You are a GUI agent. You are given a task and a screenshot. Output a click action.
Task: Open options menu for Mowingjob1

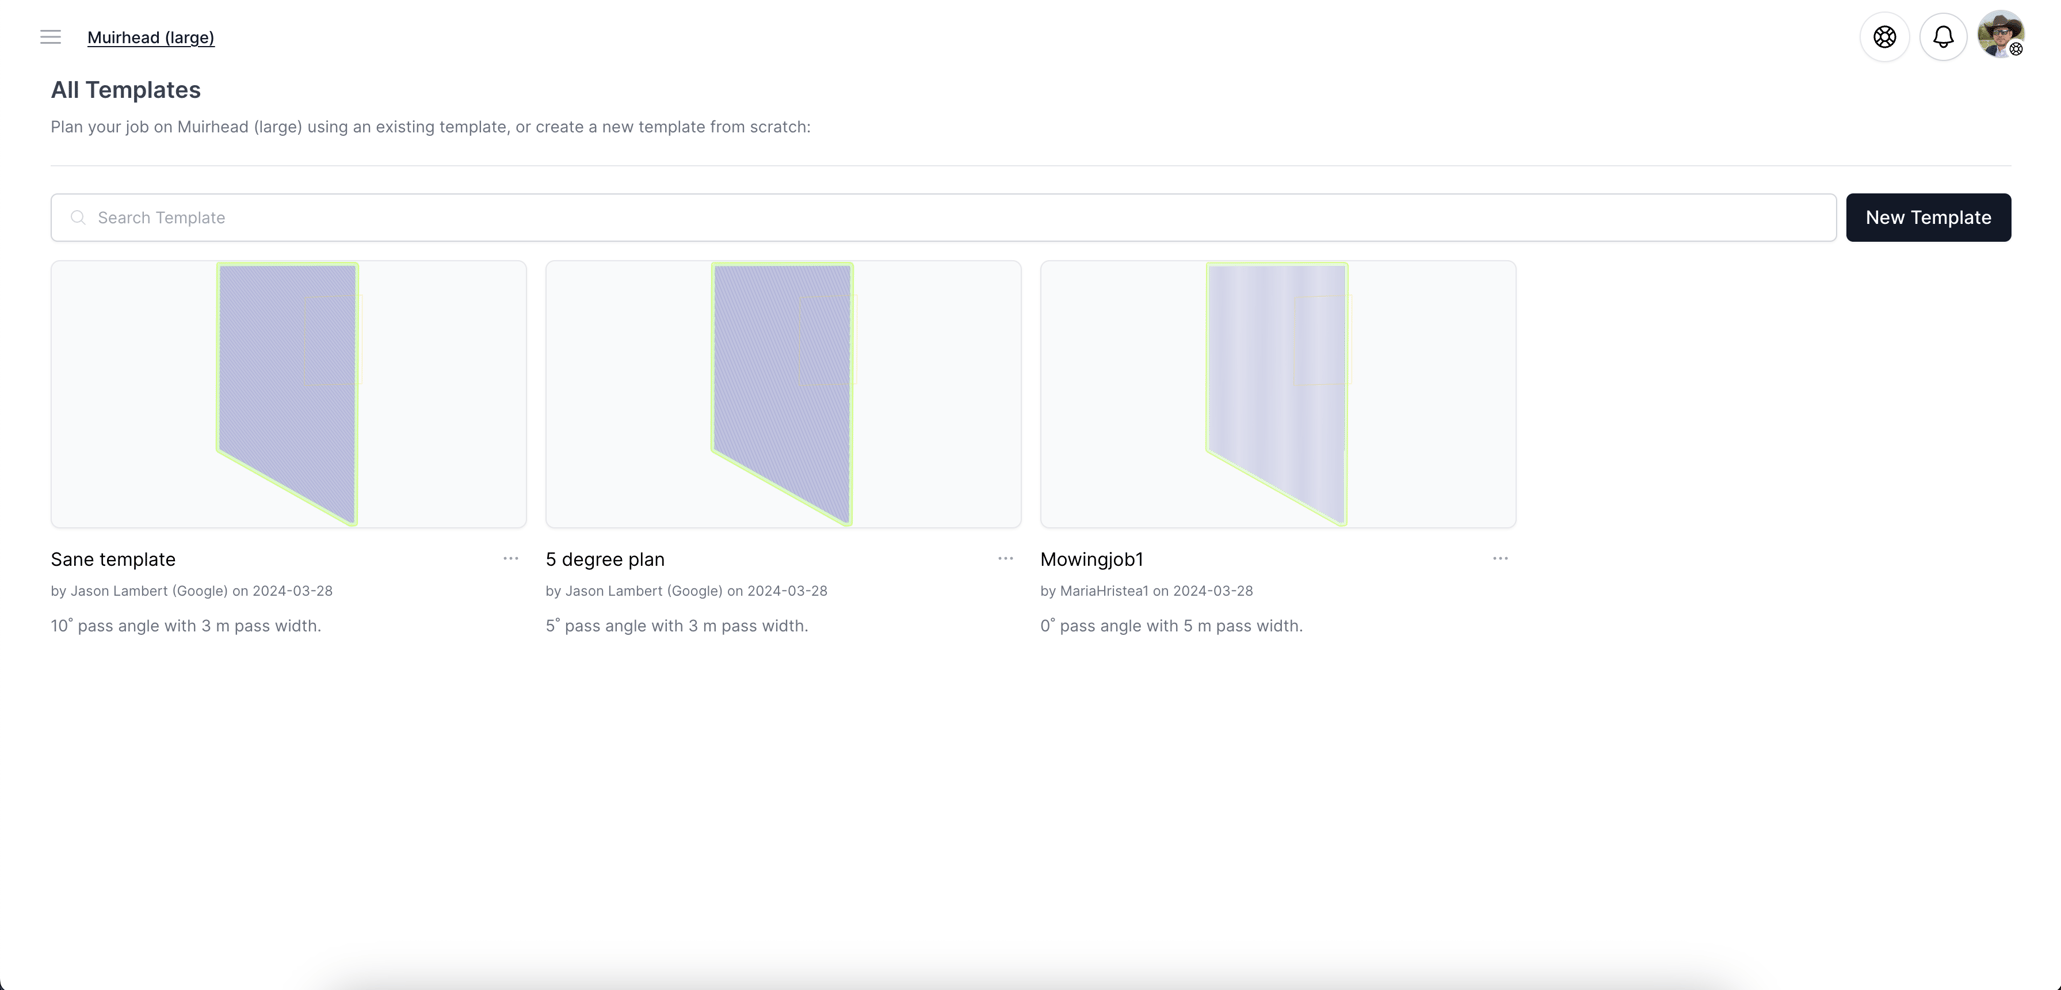pos(1499,558)
